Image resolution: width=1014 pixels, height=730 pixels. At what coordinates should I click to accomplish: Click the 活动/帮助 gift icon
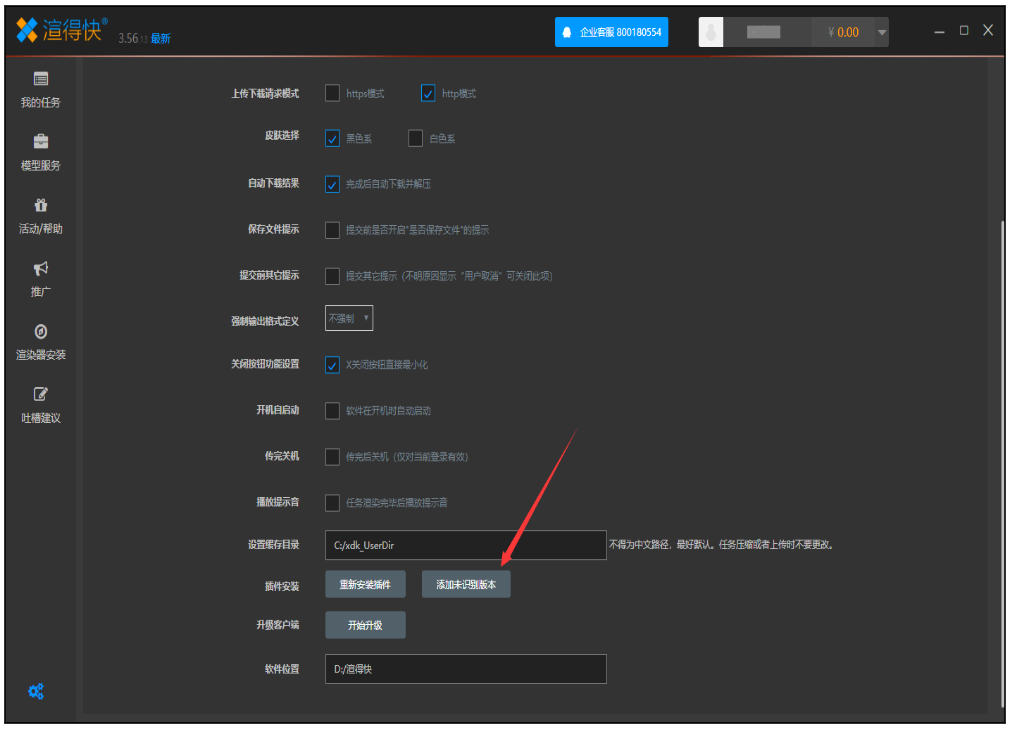[41, 205]
